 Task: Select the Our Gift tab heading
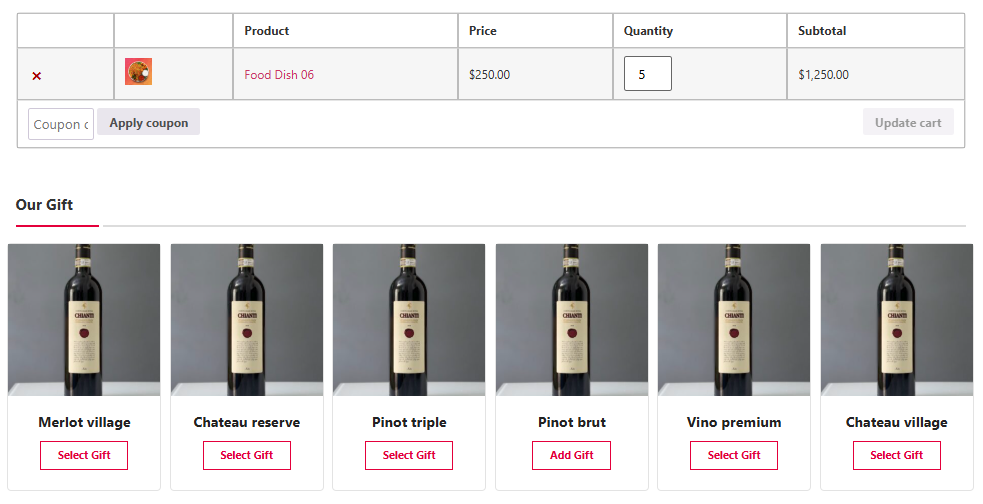coord(44,205)
